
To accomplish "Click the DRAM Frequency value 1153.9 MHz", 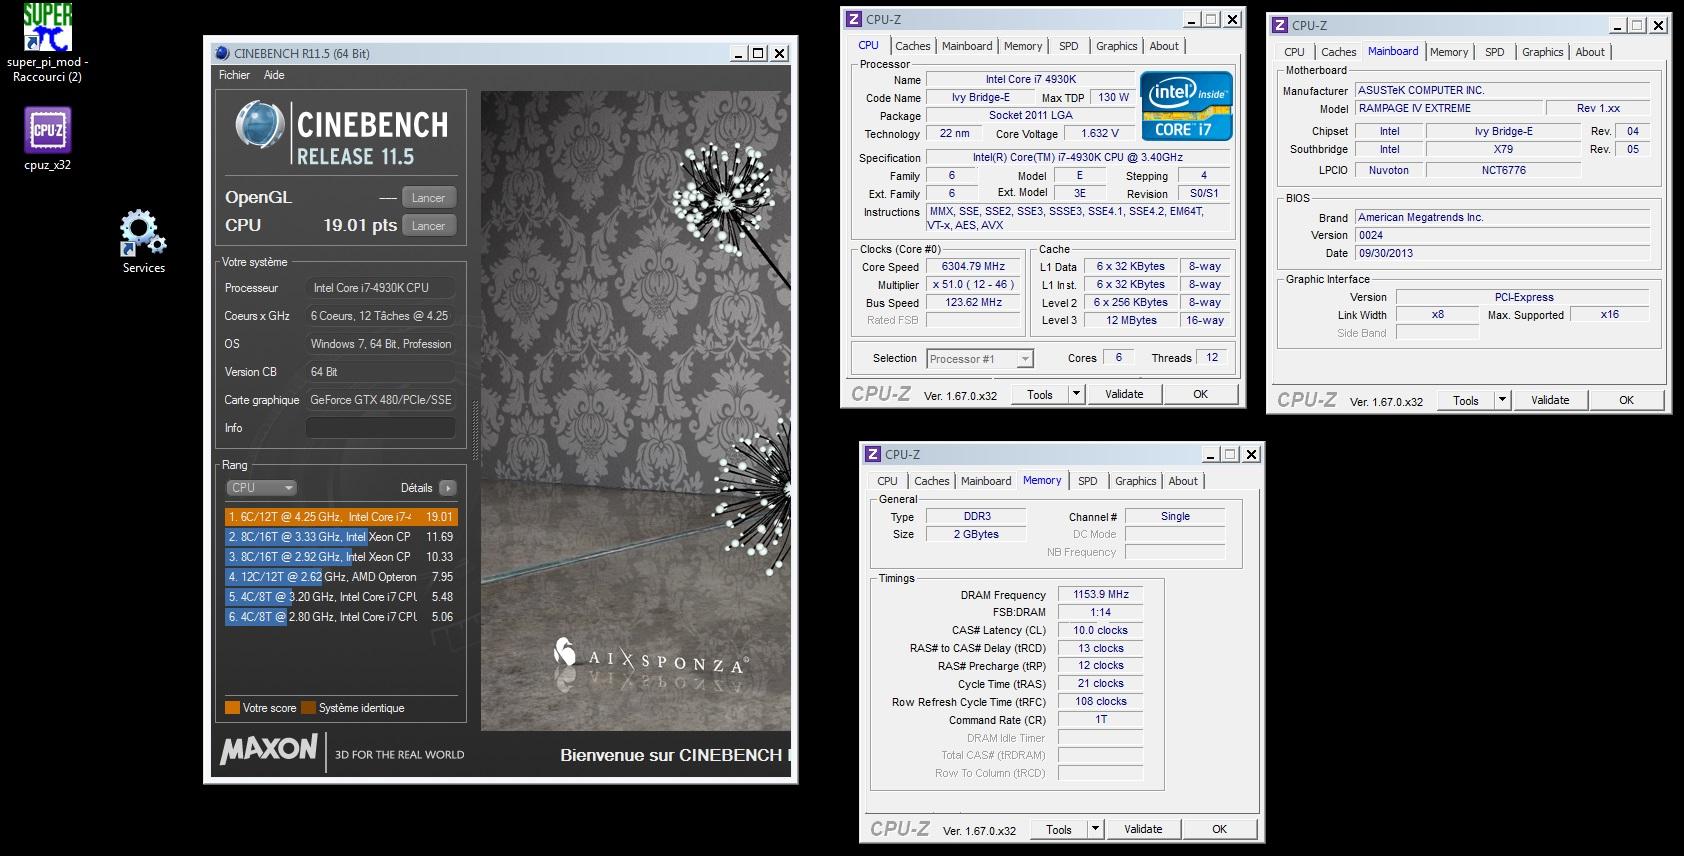I will coord(1101,594).
